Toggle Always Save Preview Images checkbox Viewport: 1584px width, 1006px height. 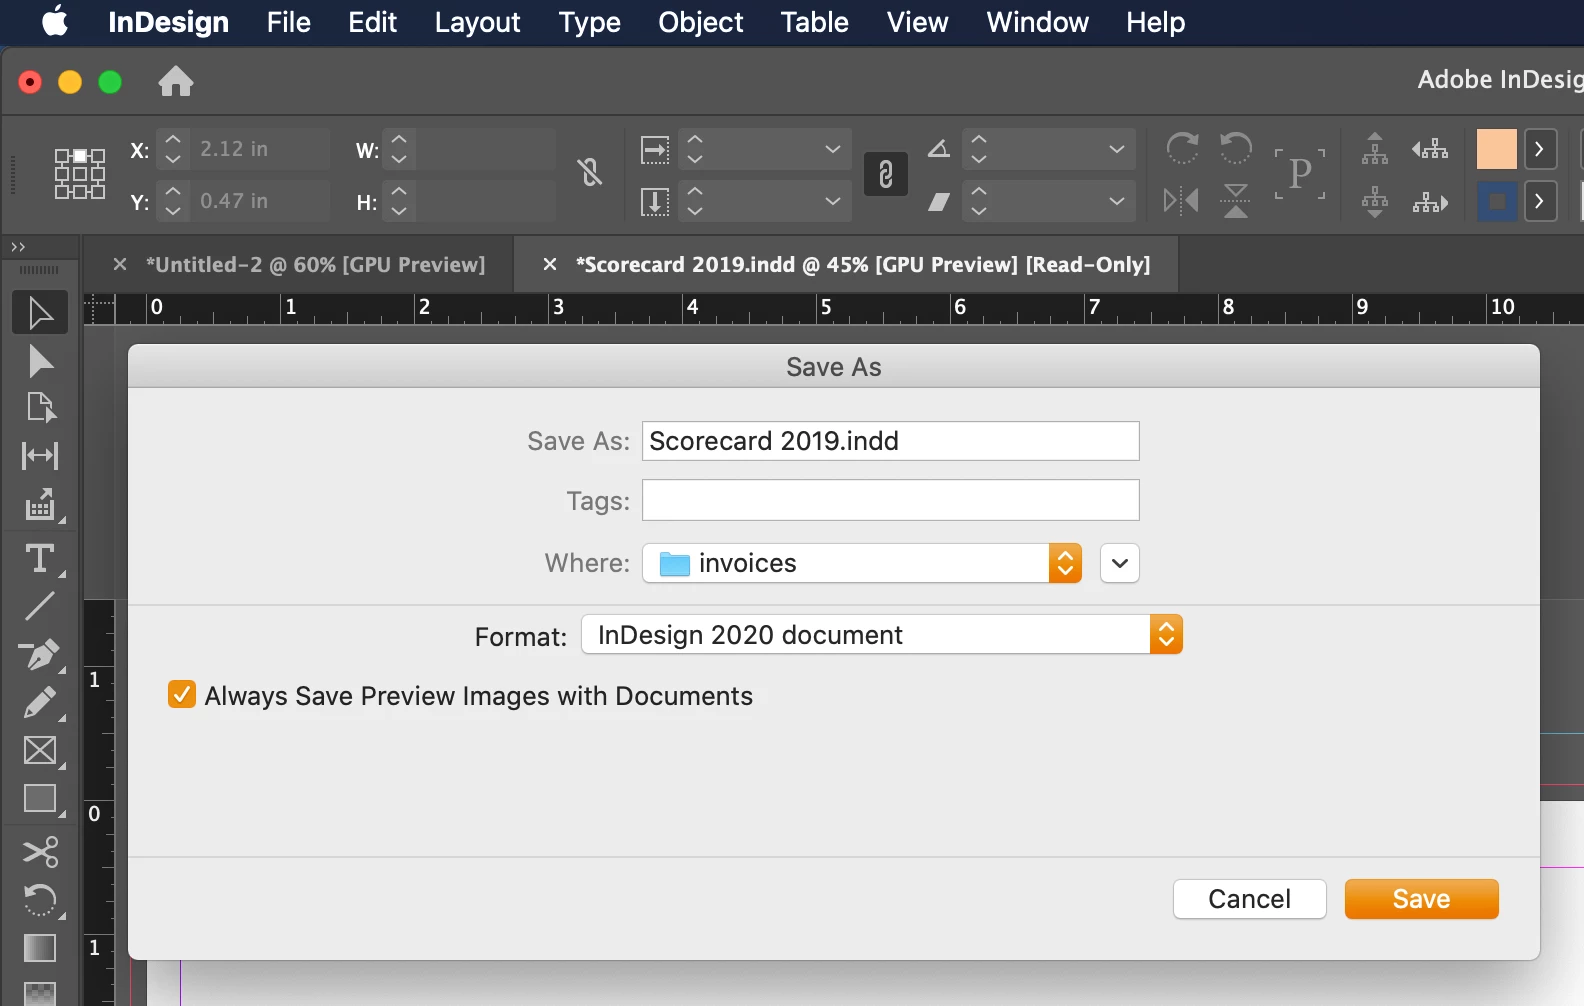click(182, 695)
